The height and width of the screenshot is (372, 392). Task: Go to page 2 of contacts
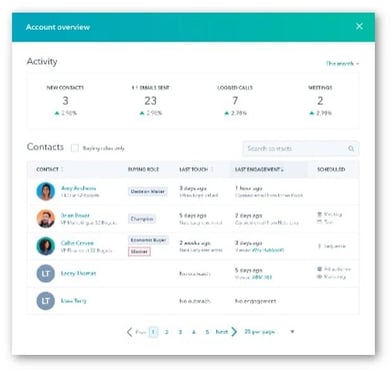coord(166,332)
